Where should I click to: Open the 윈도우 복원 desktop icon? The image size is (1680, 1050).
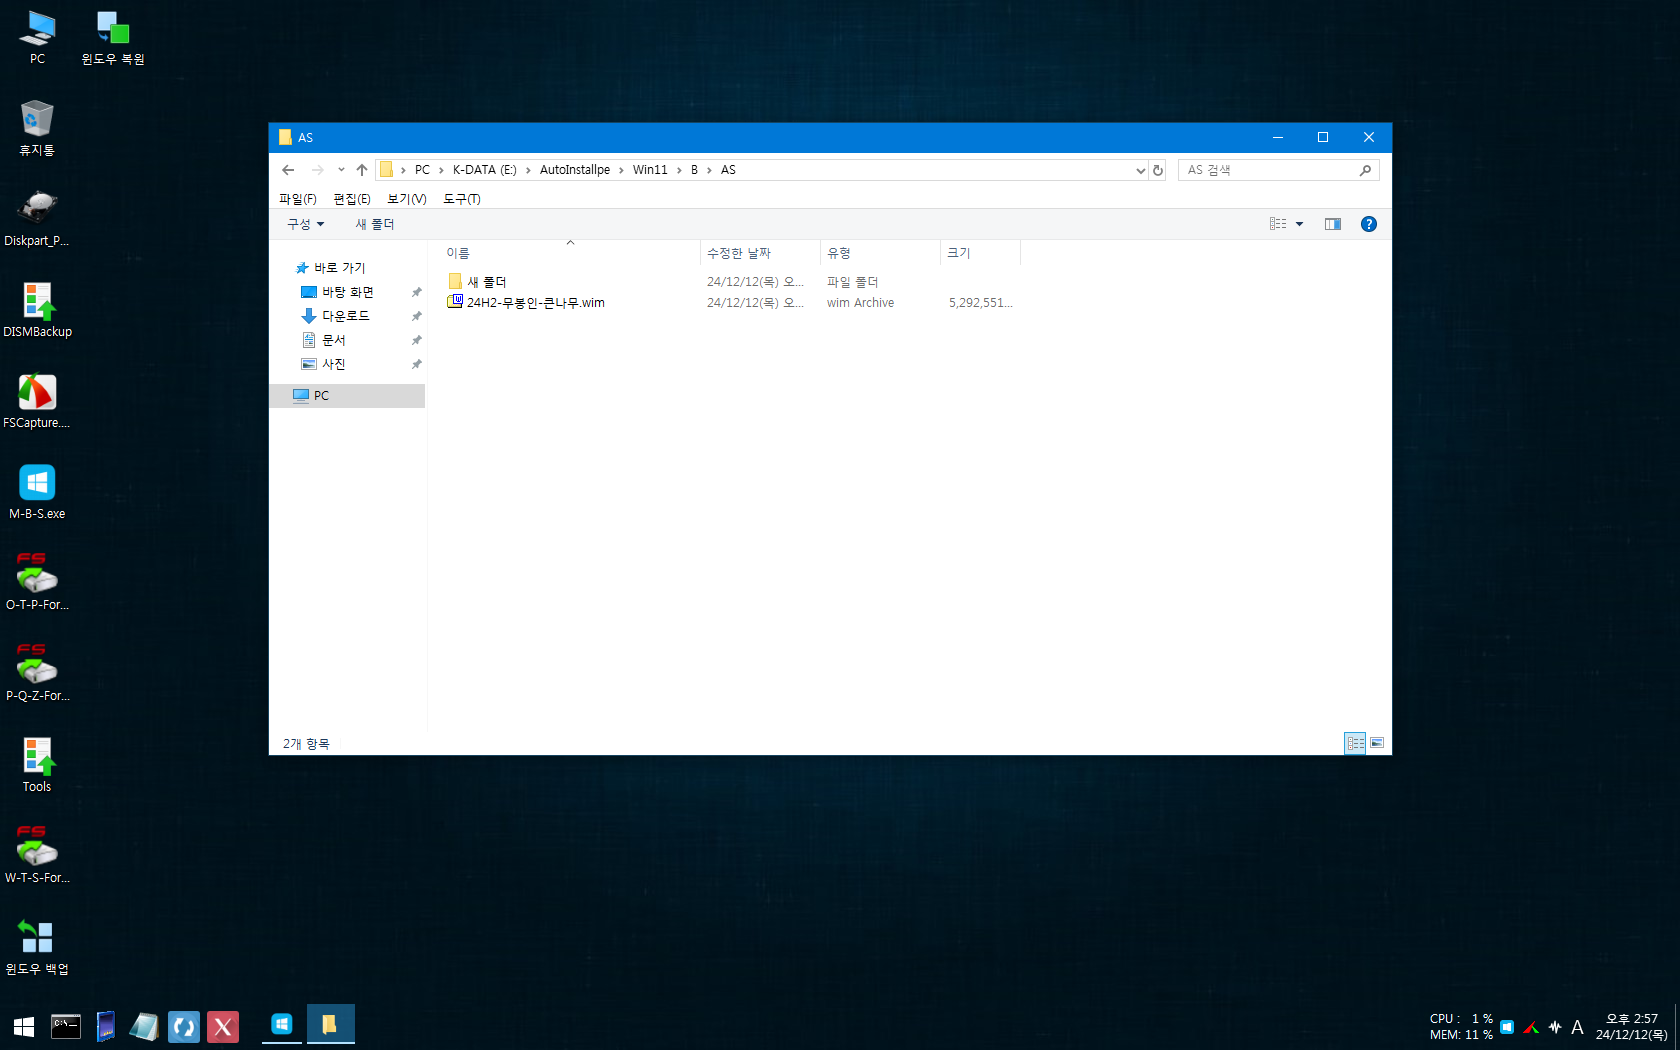point(112,37)
